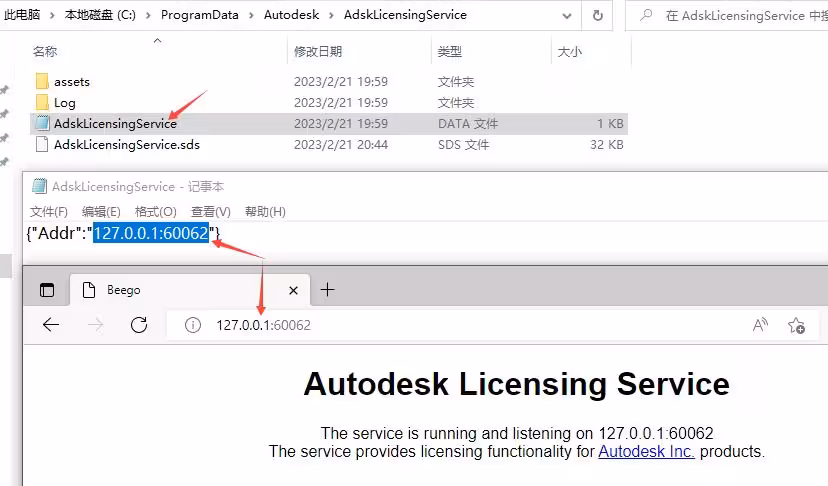Close the Beego browser tab
Viewport: 828px width, 486px height.
coord(294,290)
